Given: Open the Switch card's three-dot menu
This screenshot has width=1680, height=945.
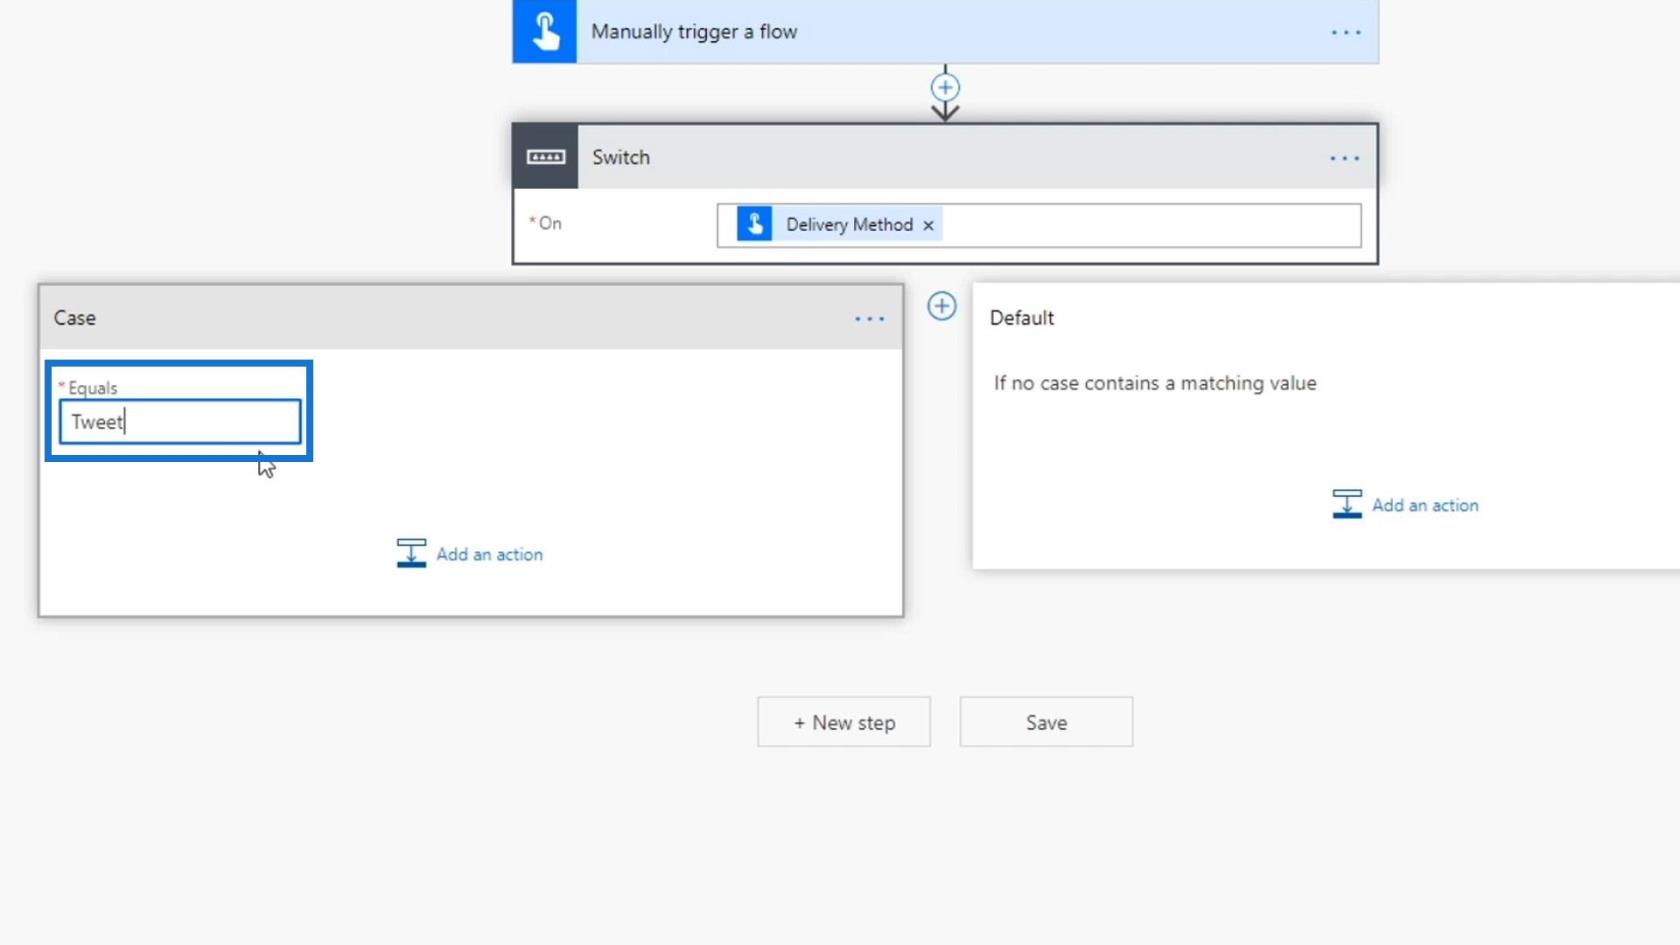Looking at the screenshot, I should tap(1345, 158).
